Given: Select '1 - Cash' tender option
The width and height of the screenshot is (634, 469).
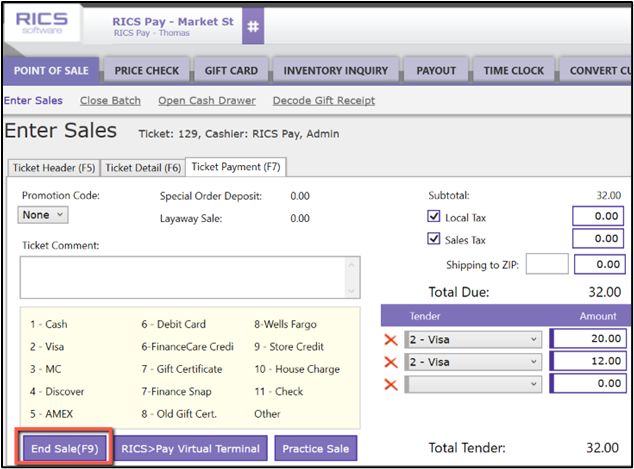Looking at the screenshot, I should click(49, 324).
